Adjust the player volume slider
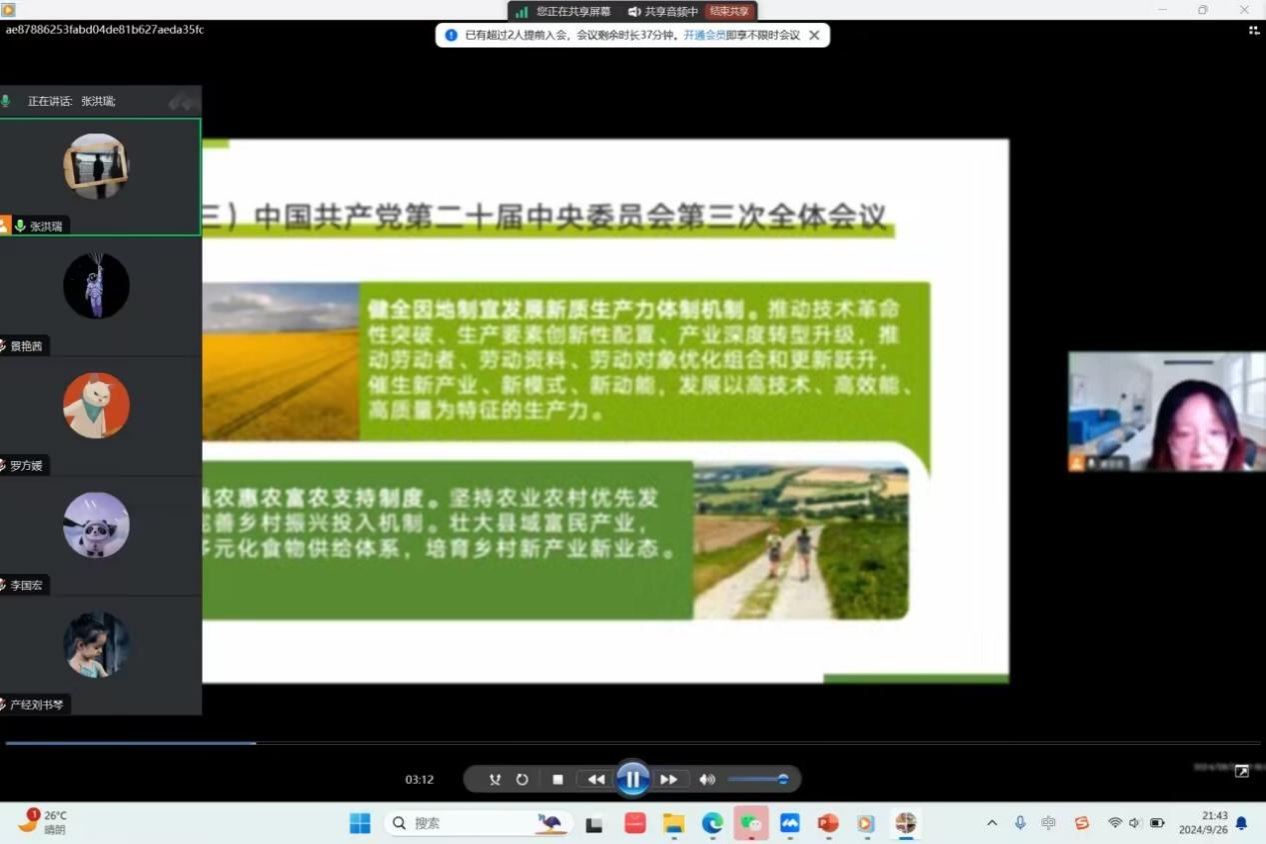 [757, 779]
